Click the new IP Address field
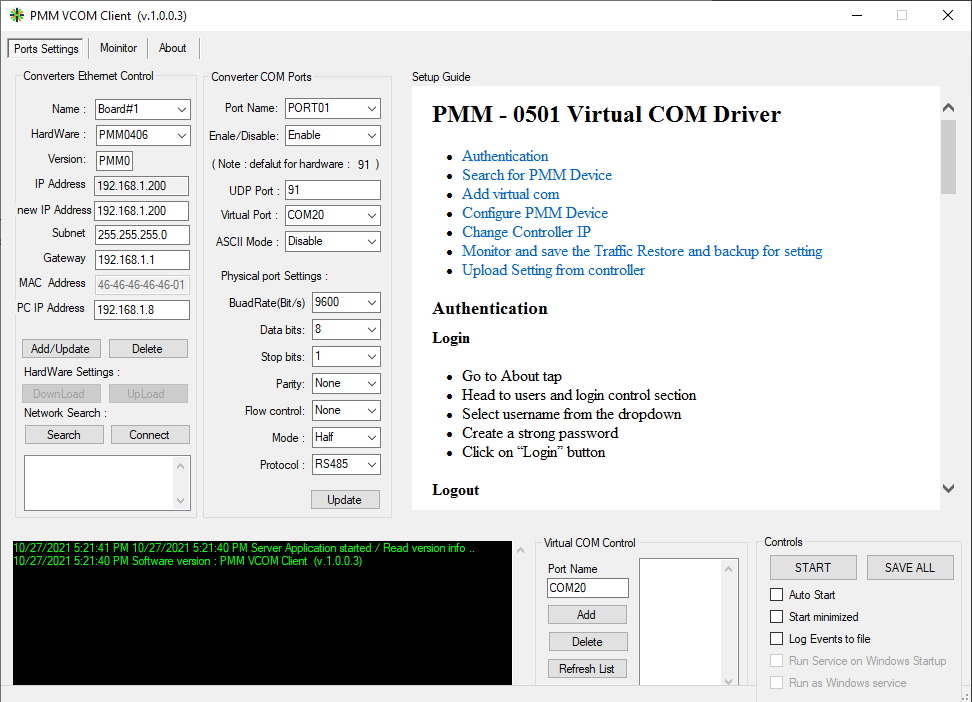The image size is (972, 702). click(141, 211)
